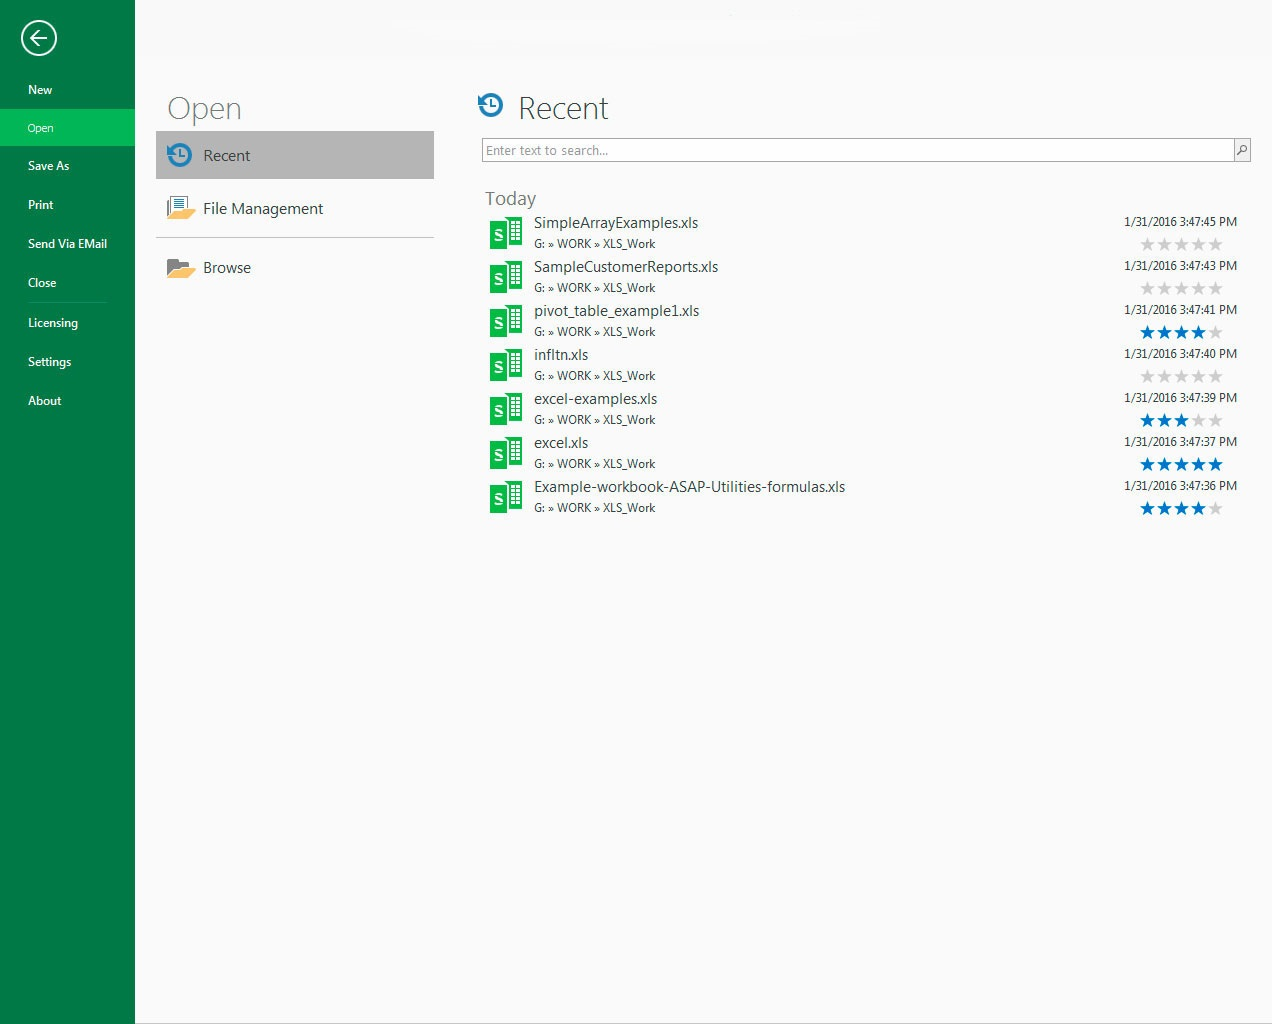The height and width of the screenshot is (1024, 1272).
Task: Select Save As in the sidebar
Action: click(48, 166)
